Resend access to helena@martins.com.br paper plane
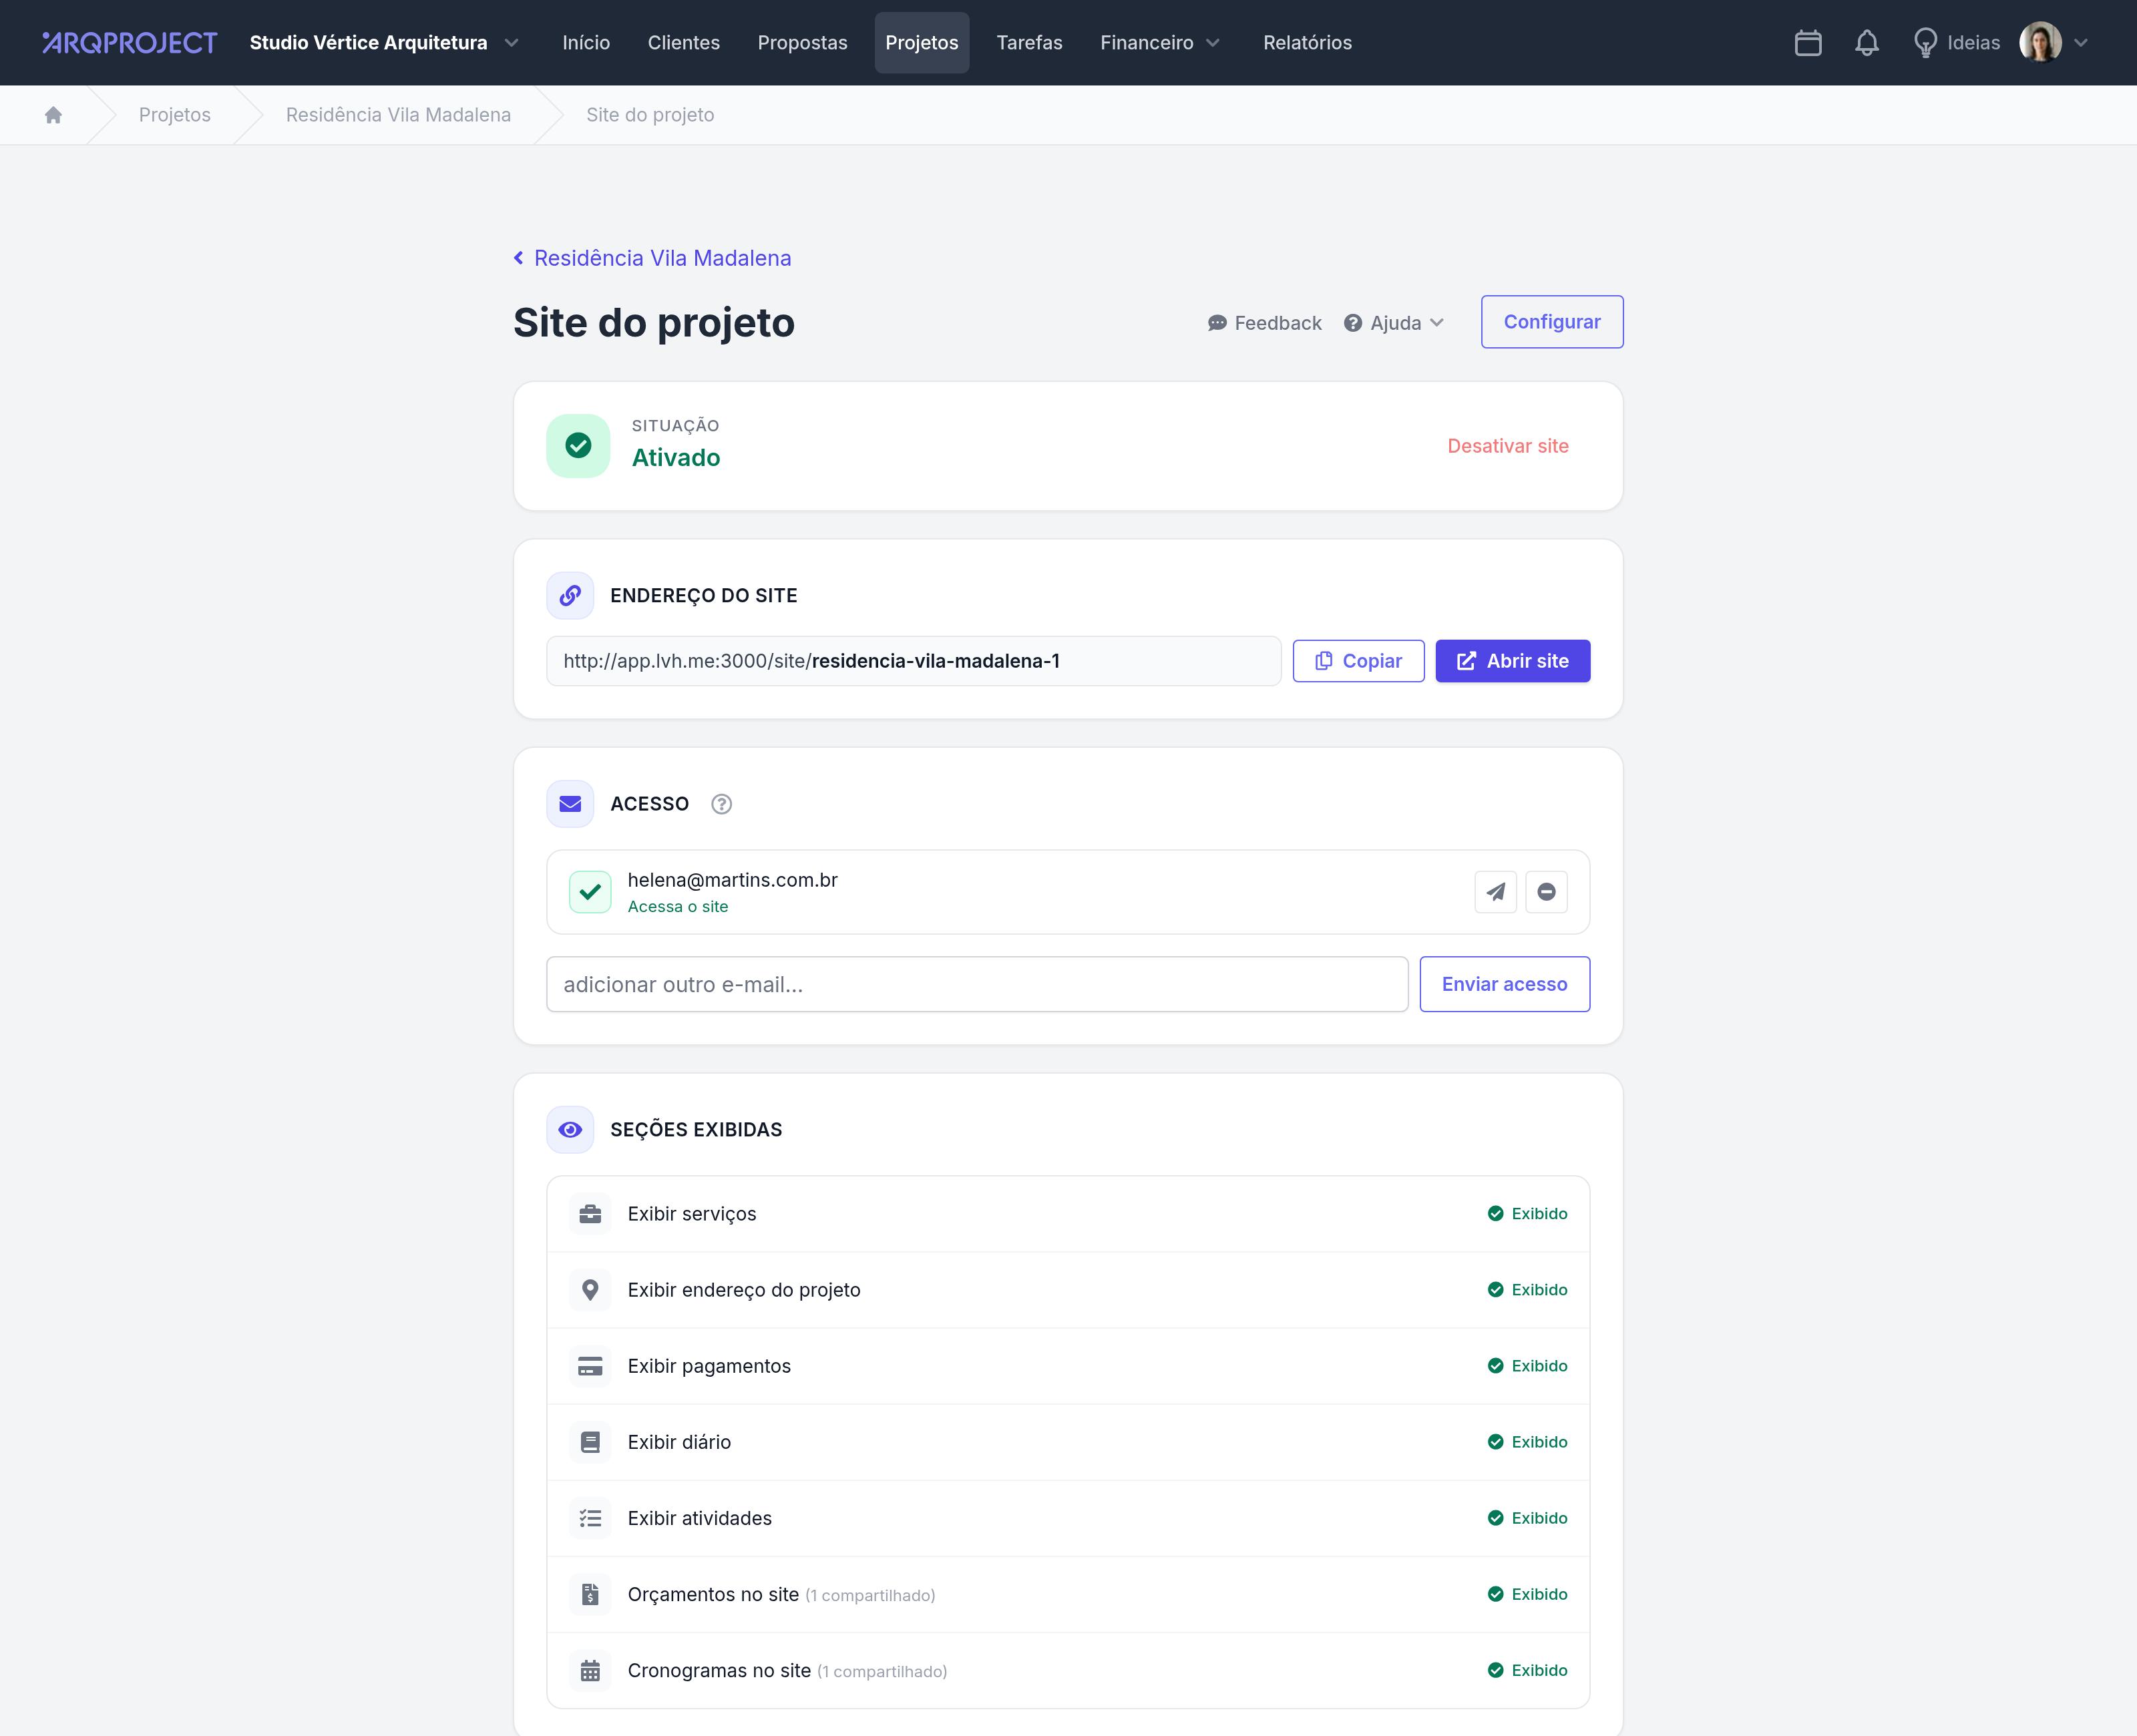The width and height of the screenshot is (2137, 1736). [1495, 892]
